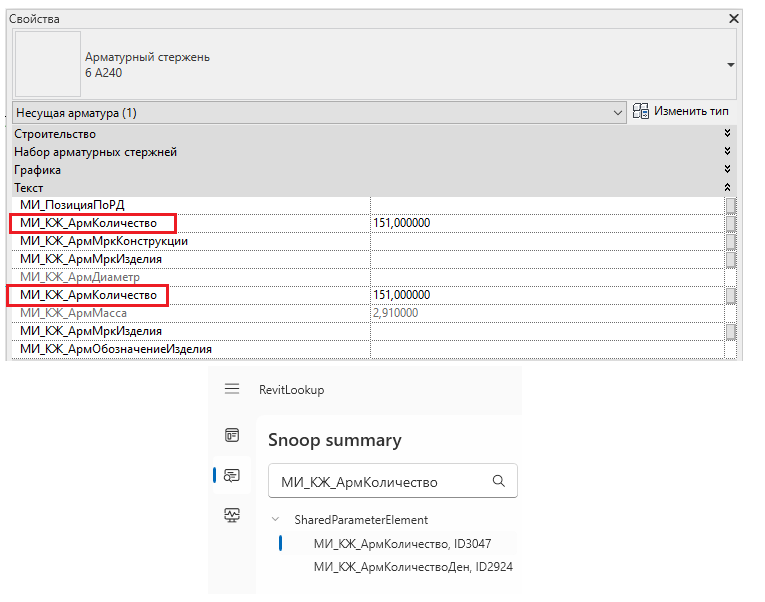The image size is (765, 602).
Task: Click associate button for first МИ_КЖ_АрмКоличество row
Action: [730, 223]
